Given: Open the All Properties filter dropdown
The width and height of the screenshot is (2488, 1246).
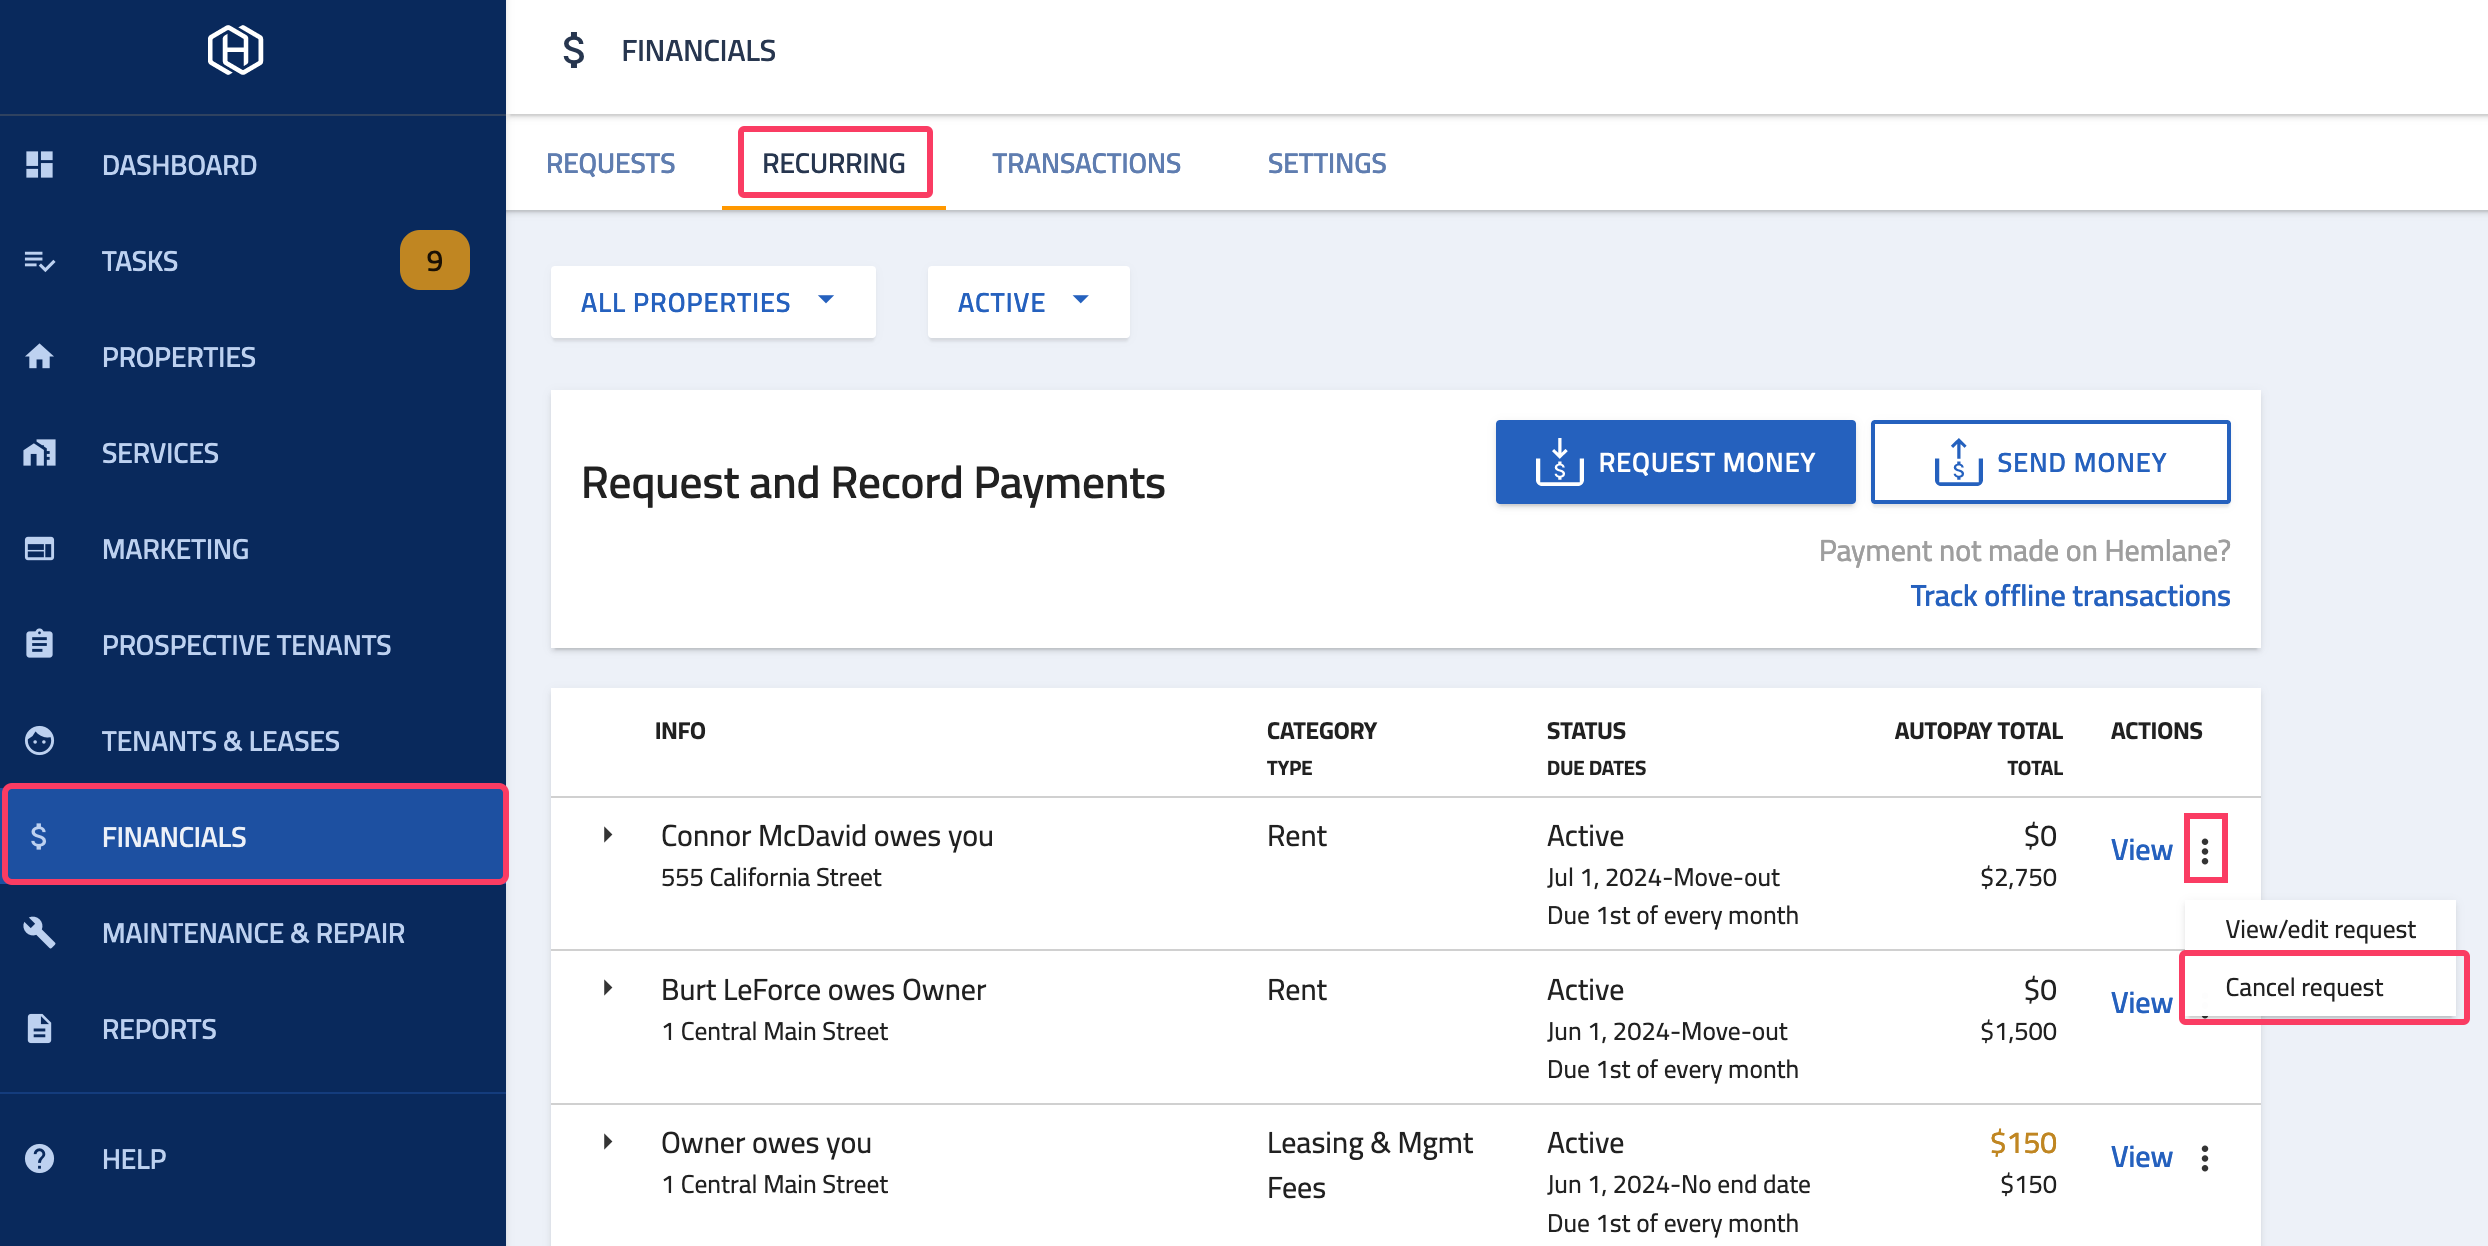Looking at the screenshot, I should click(x=712, y=301).
